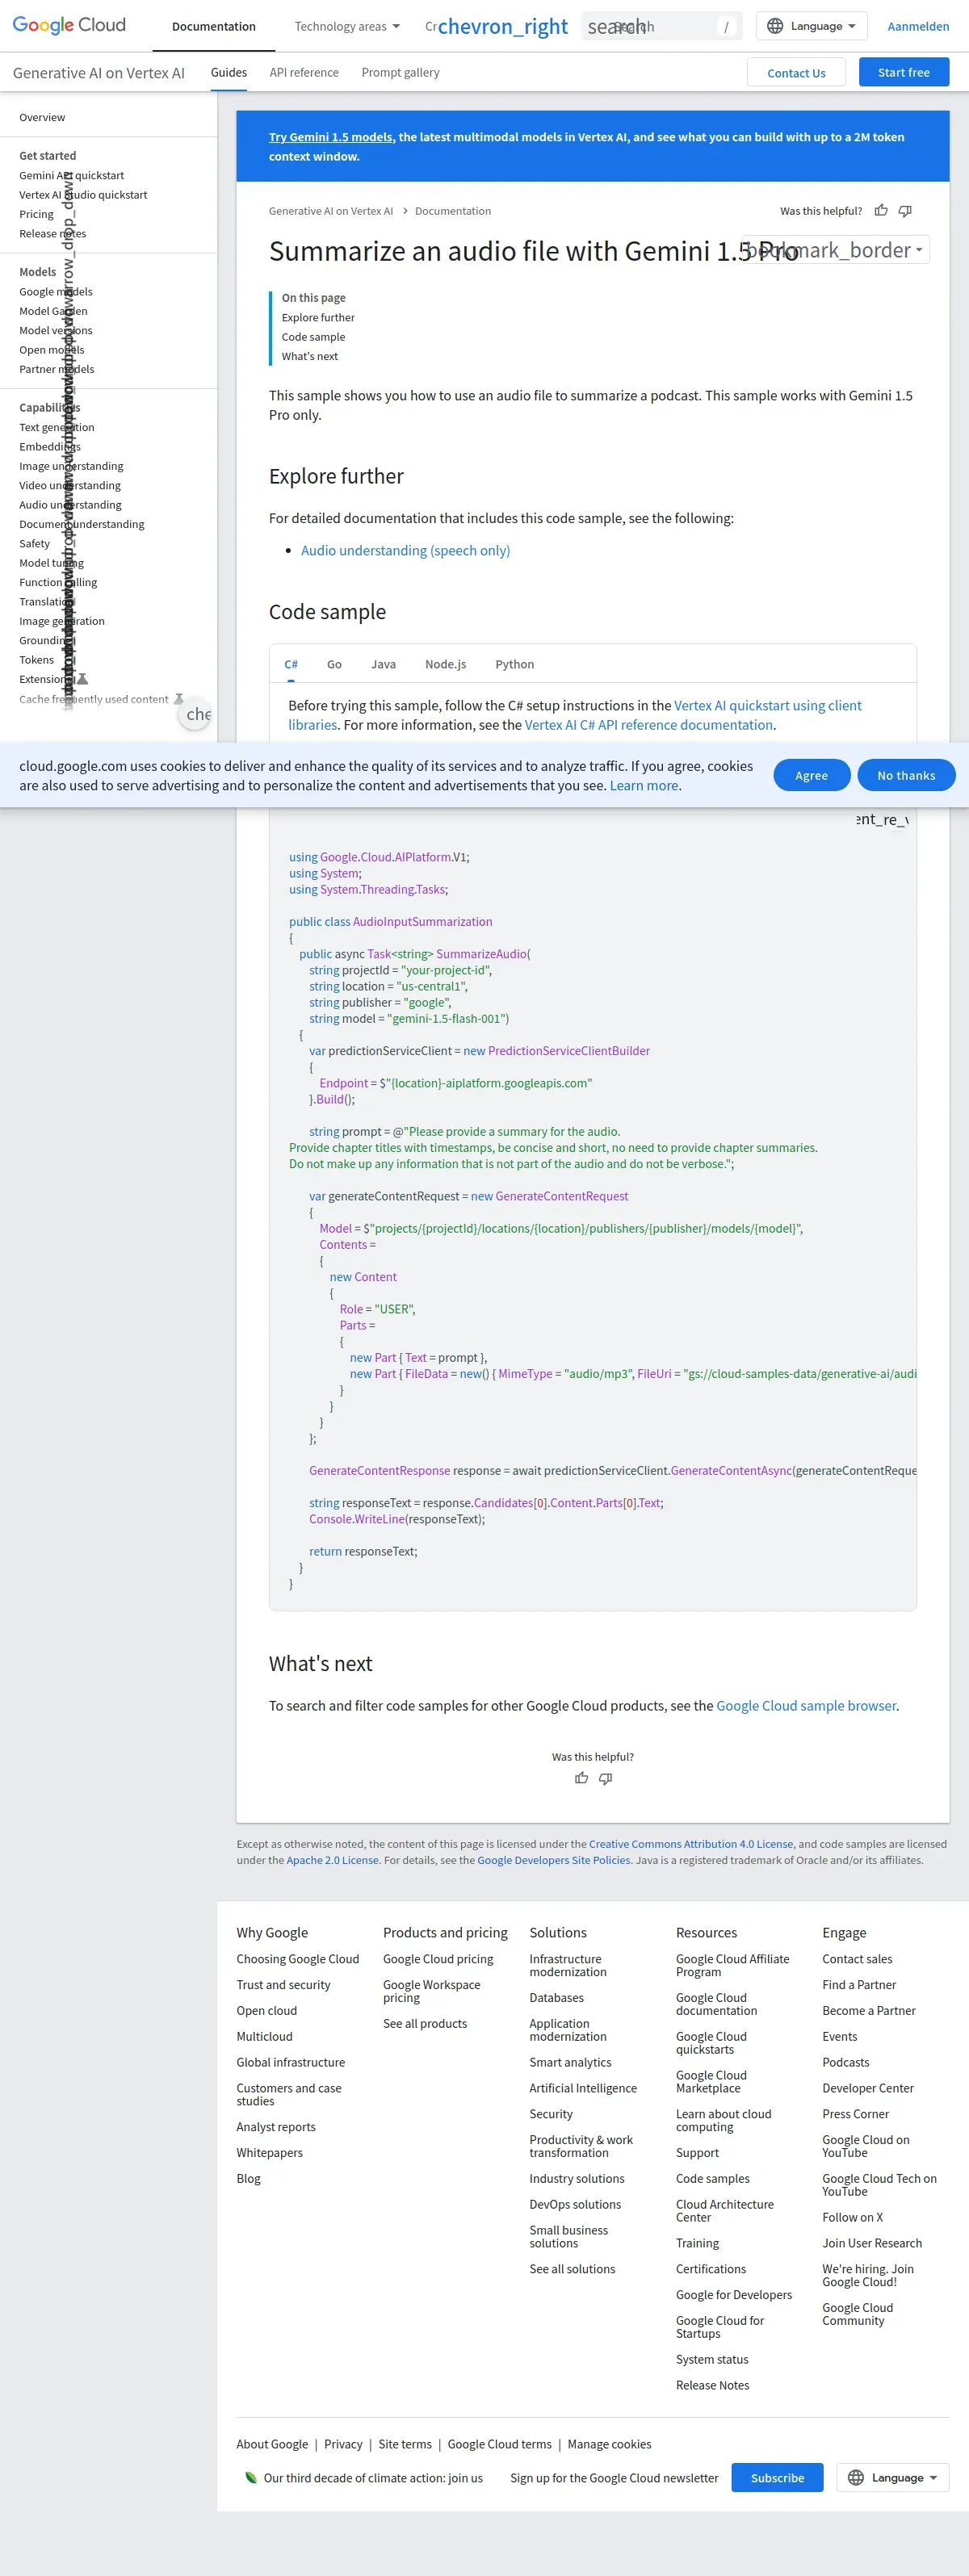Open the 'Try Gemini 1.5 models' banner link
The width and height of the screenshot is (969, 2576).
coord(330,137)
